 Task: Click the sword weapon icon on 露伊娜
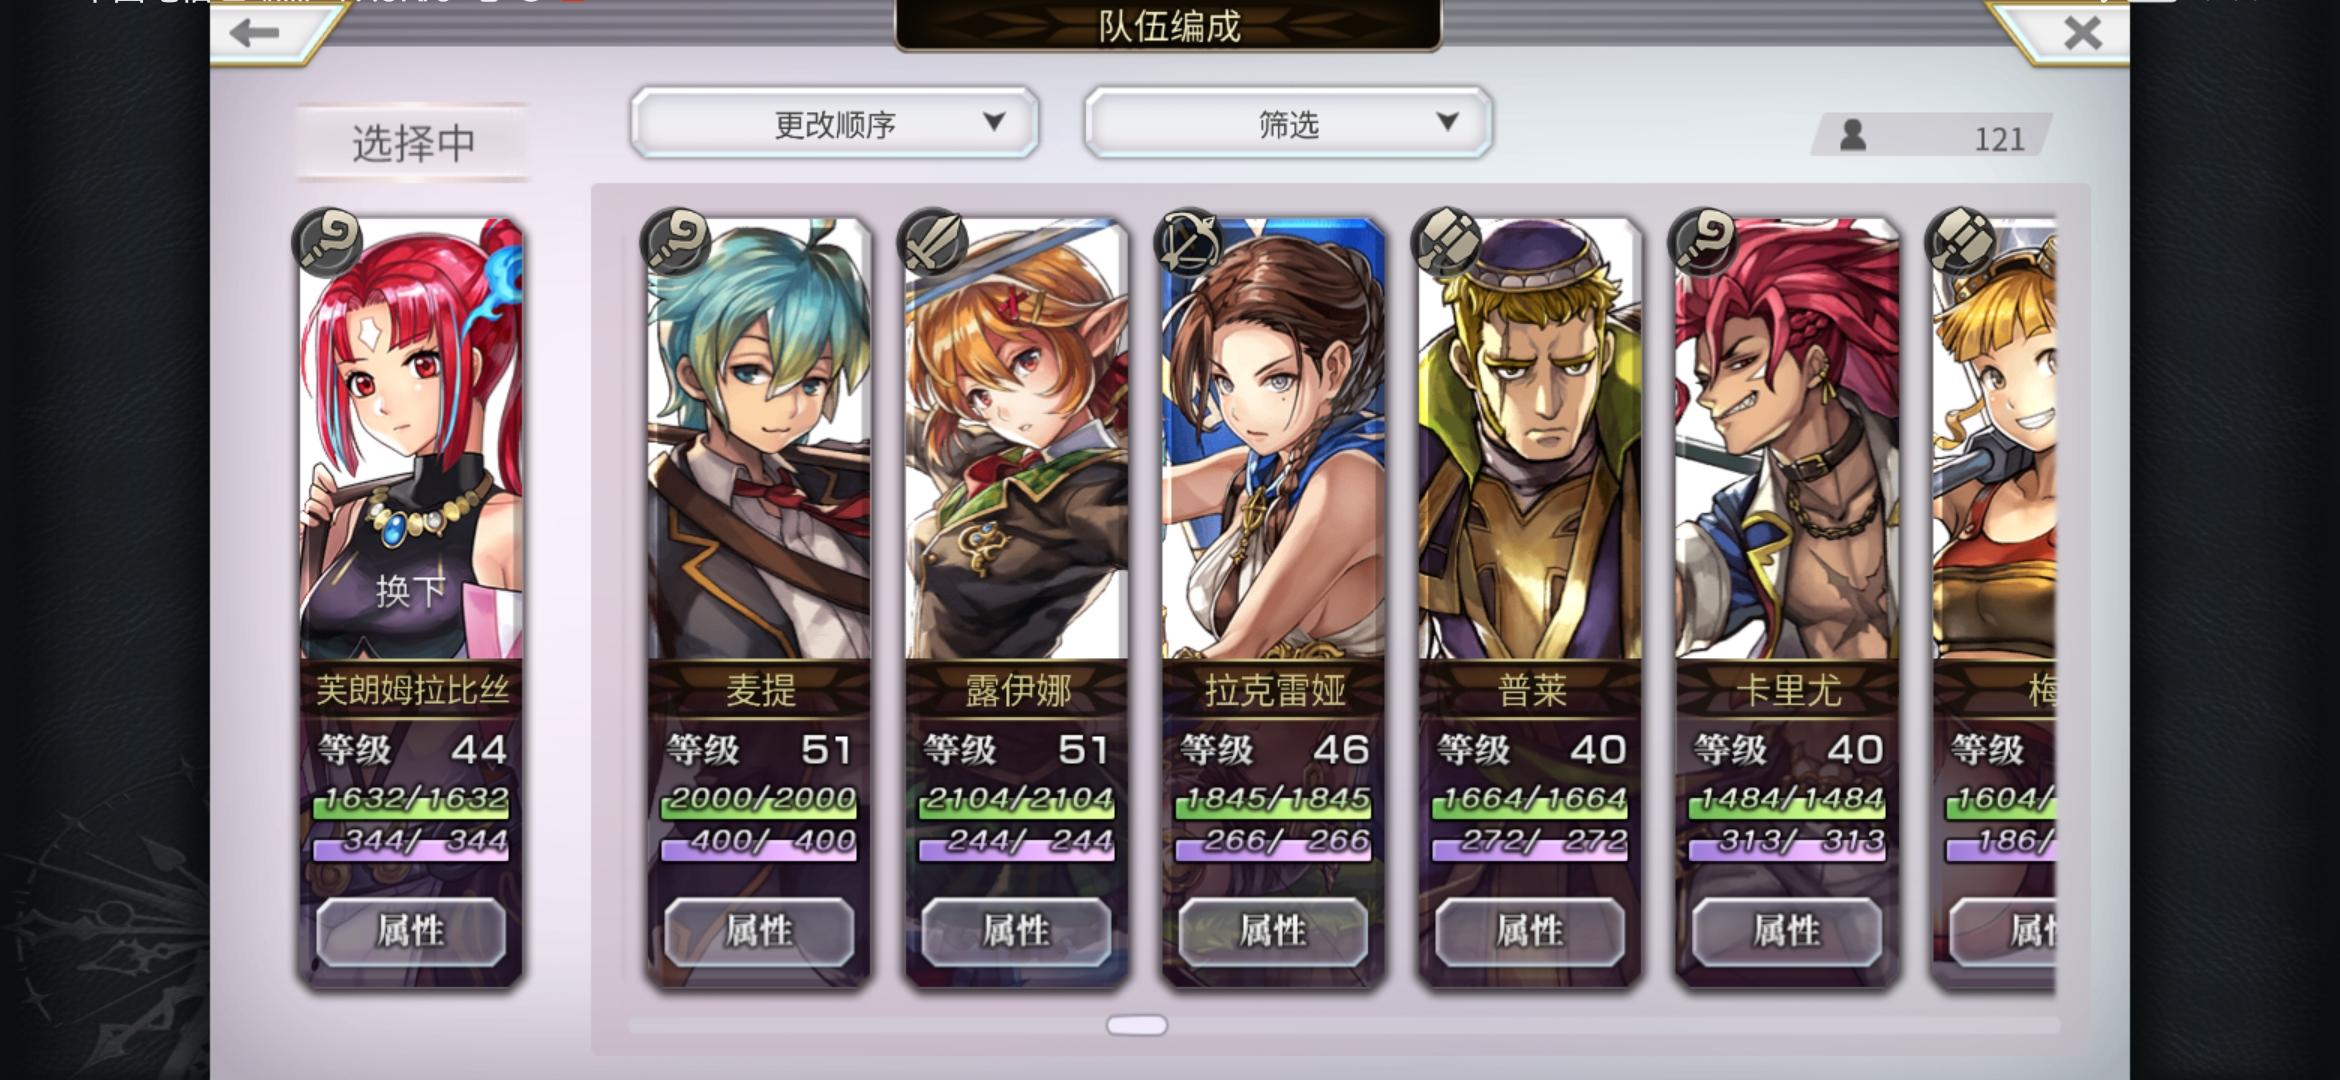pyautogui.click(x=932, y=242)
